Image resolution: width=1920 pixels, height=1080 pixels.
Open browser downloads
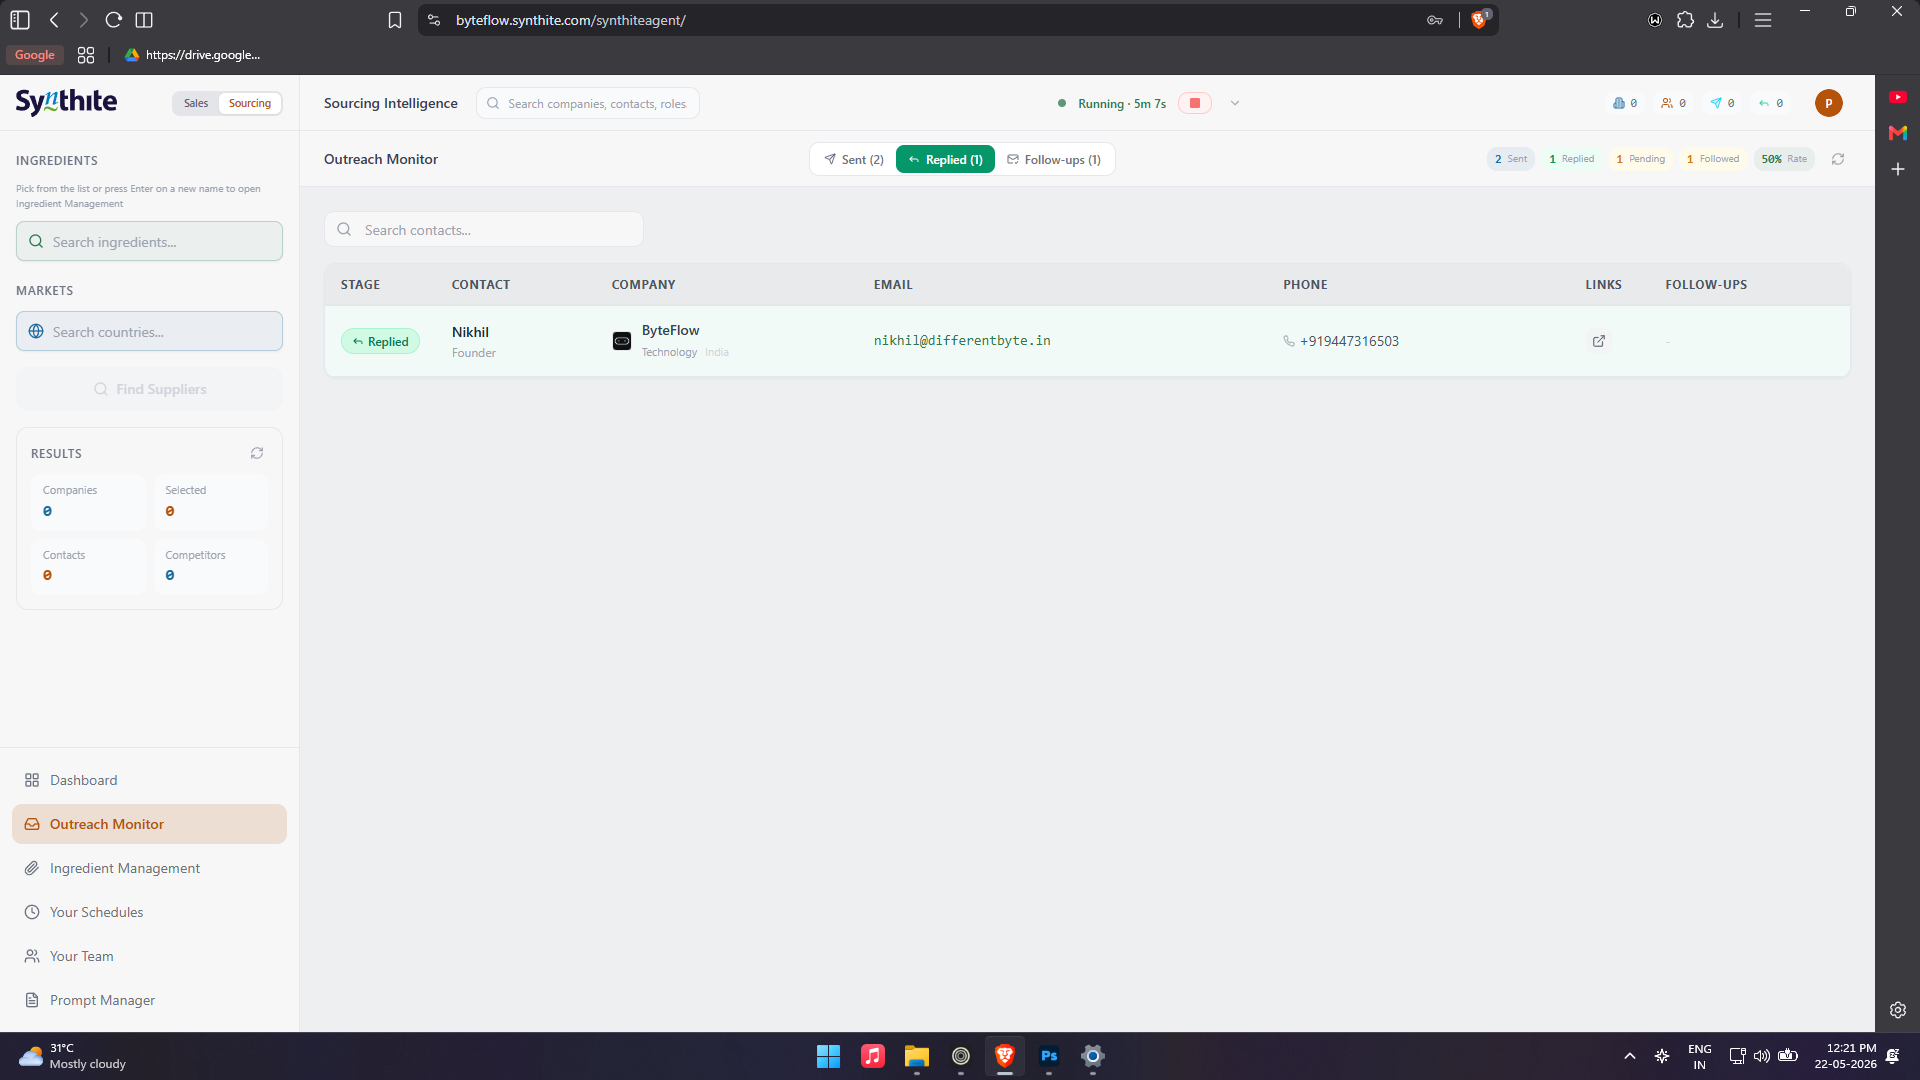[x=1715, y=20]
